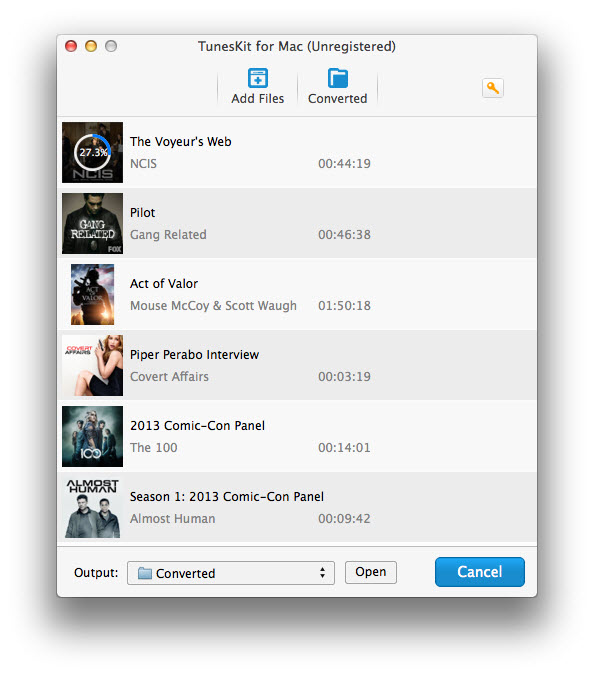Image resolution: width=594 pixels, height=676 pixels.
Task: Select 'Piper Perabo Interview' title
Action: point(194,355)
